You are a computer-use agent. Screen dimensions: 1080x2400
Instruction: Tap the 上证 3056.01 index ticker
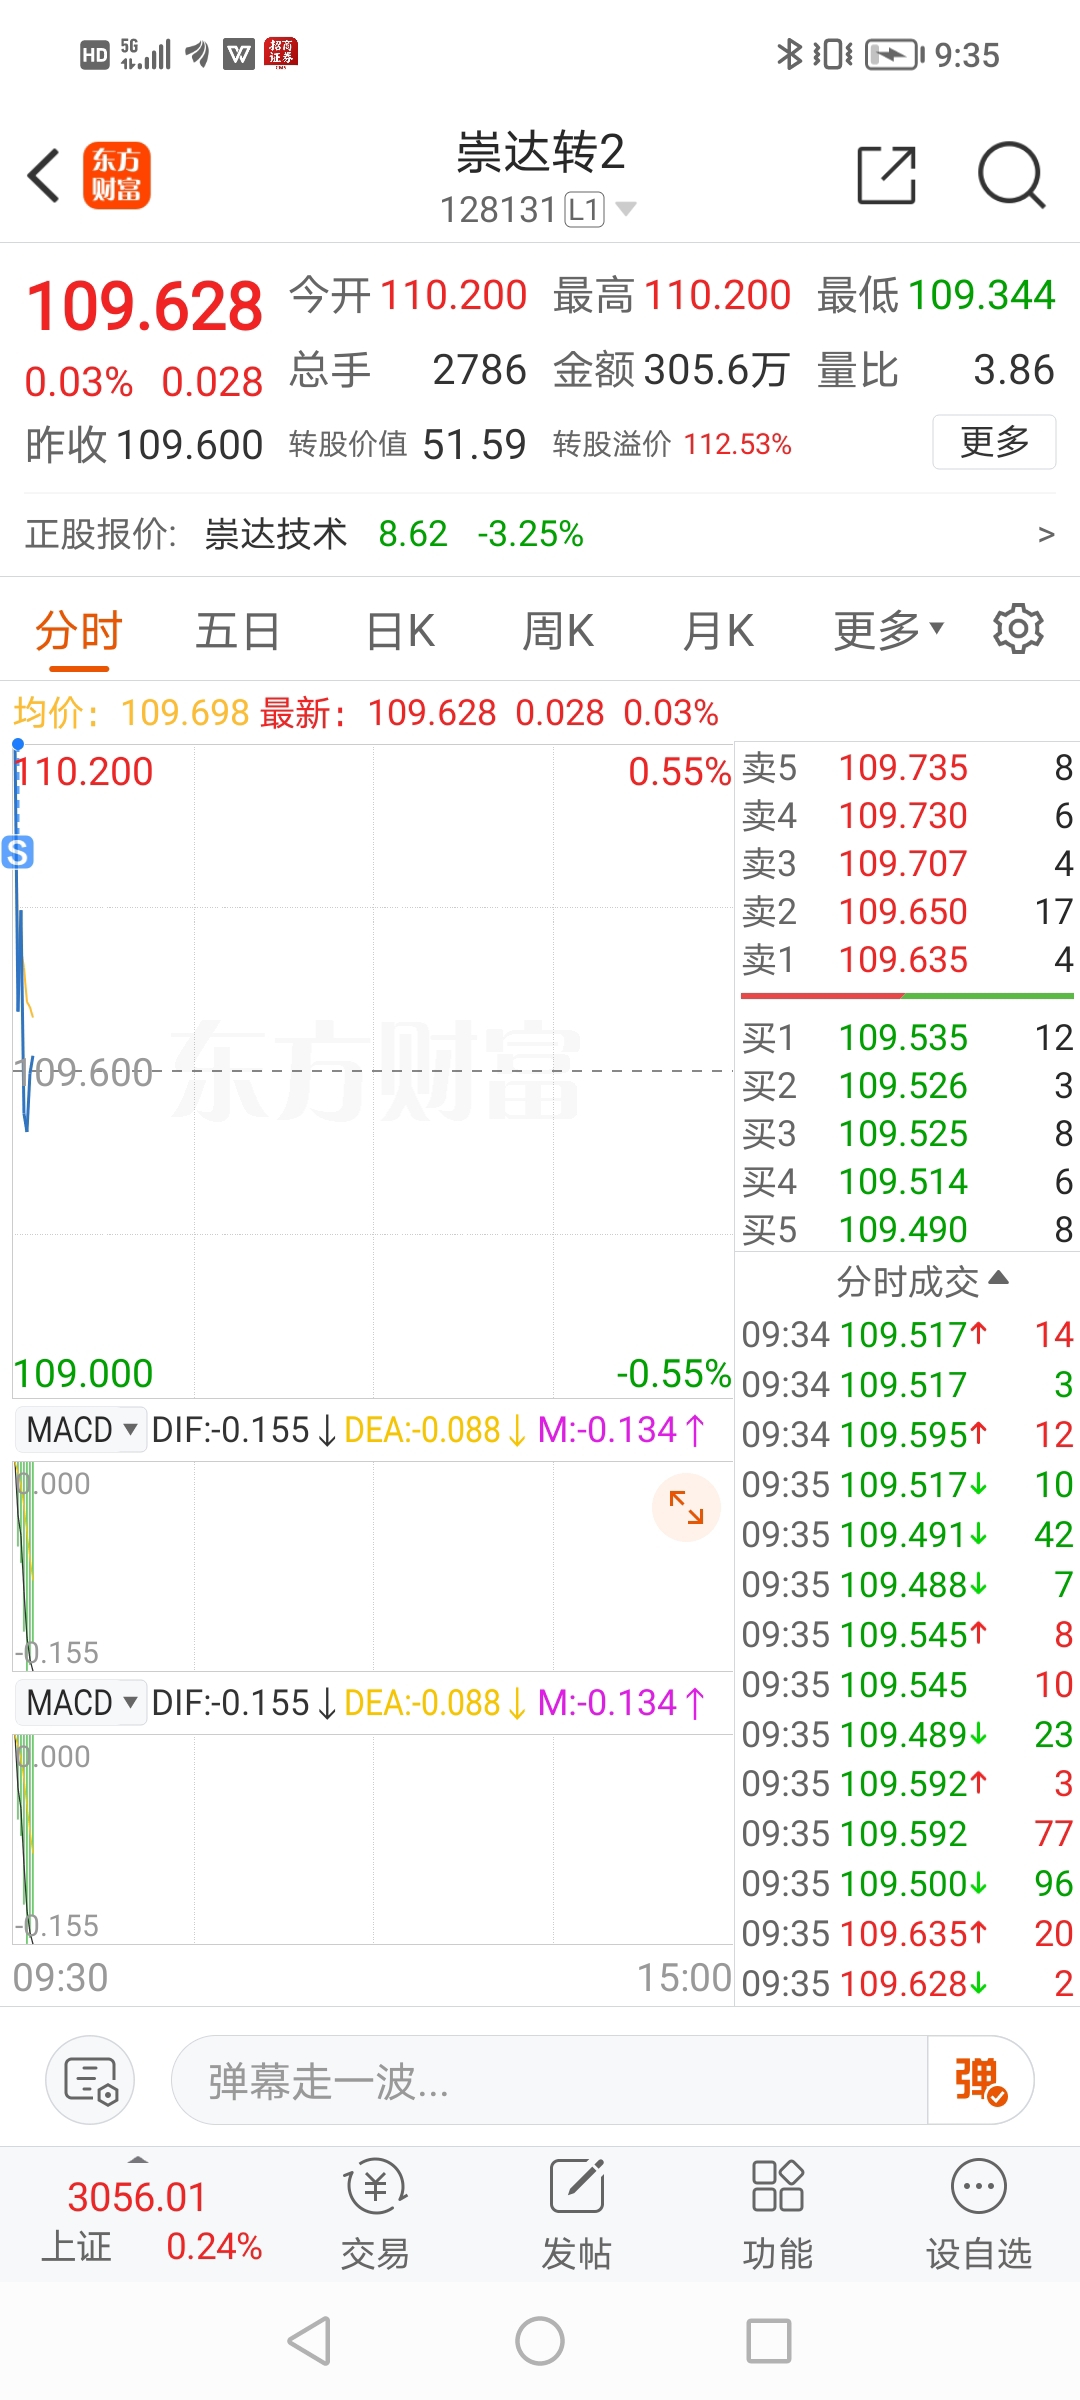pyautogui.click(x=152, y=2221)
